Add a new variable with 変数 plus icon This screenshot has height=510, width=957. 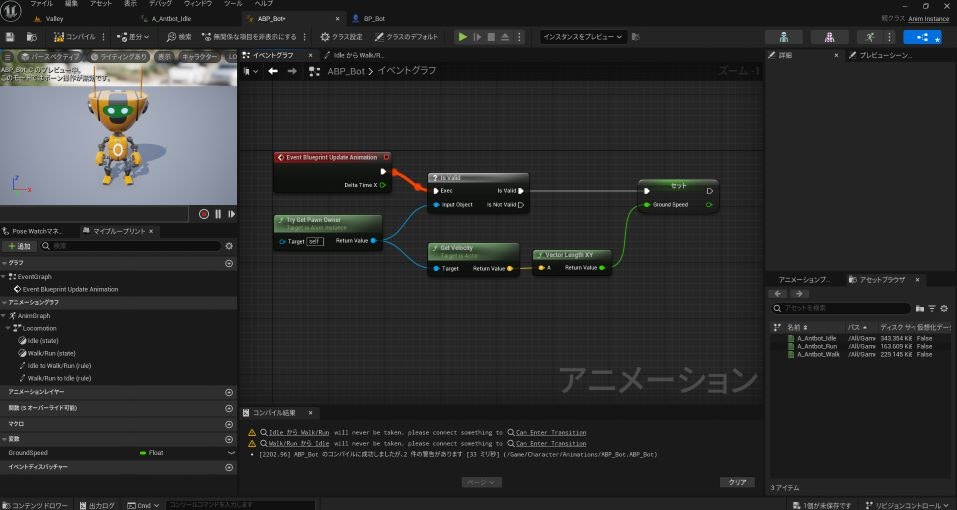click(x=229, y=439)
